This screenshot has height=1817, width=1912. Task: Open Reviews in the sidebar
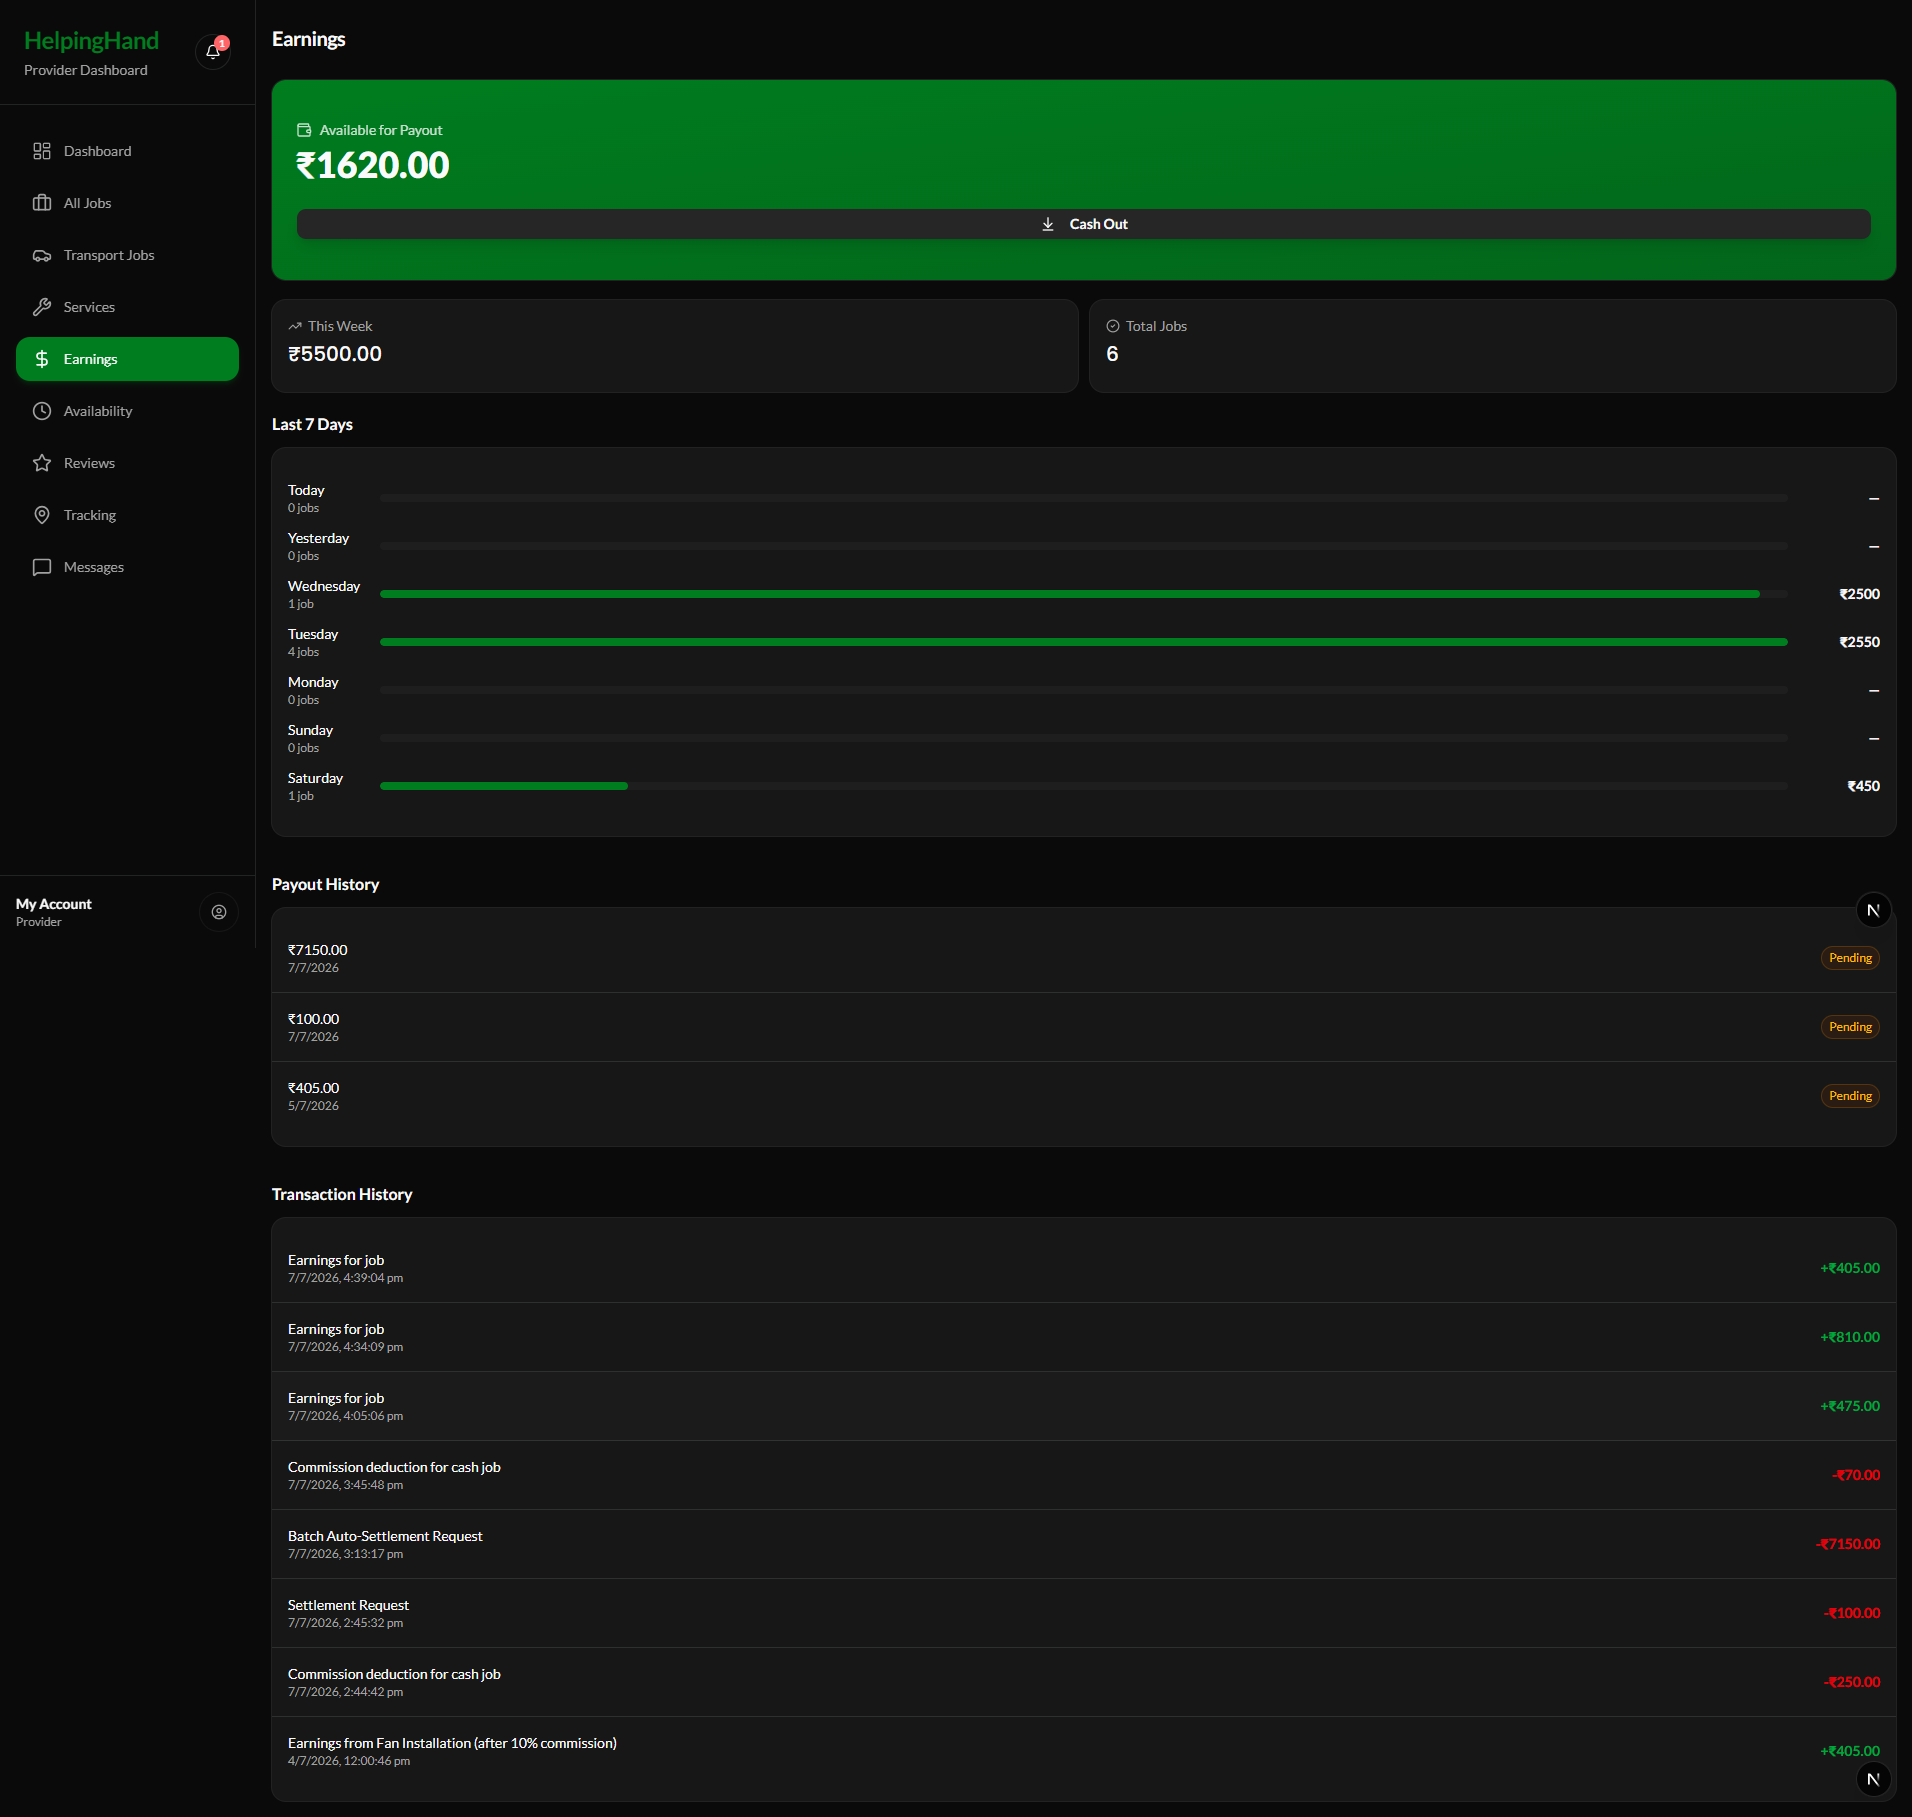(127, 463)
